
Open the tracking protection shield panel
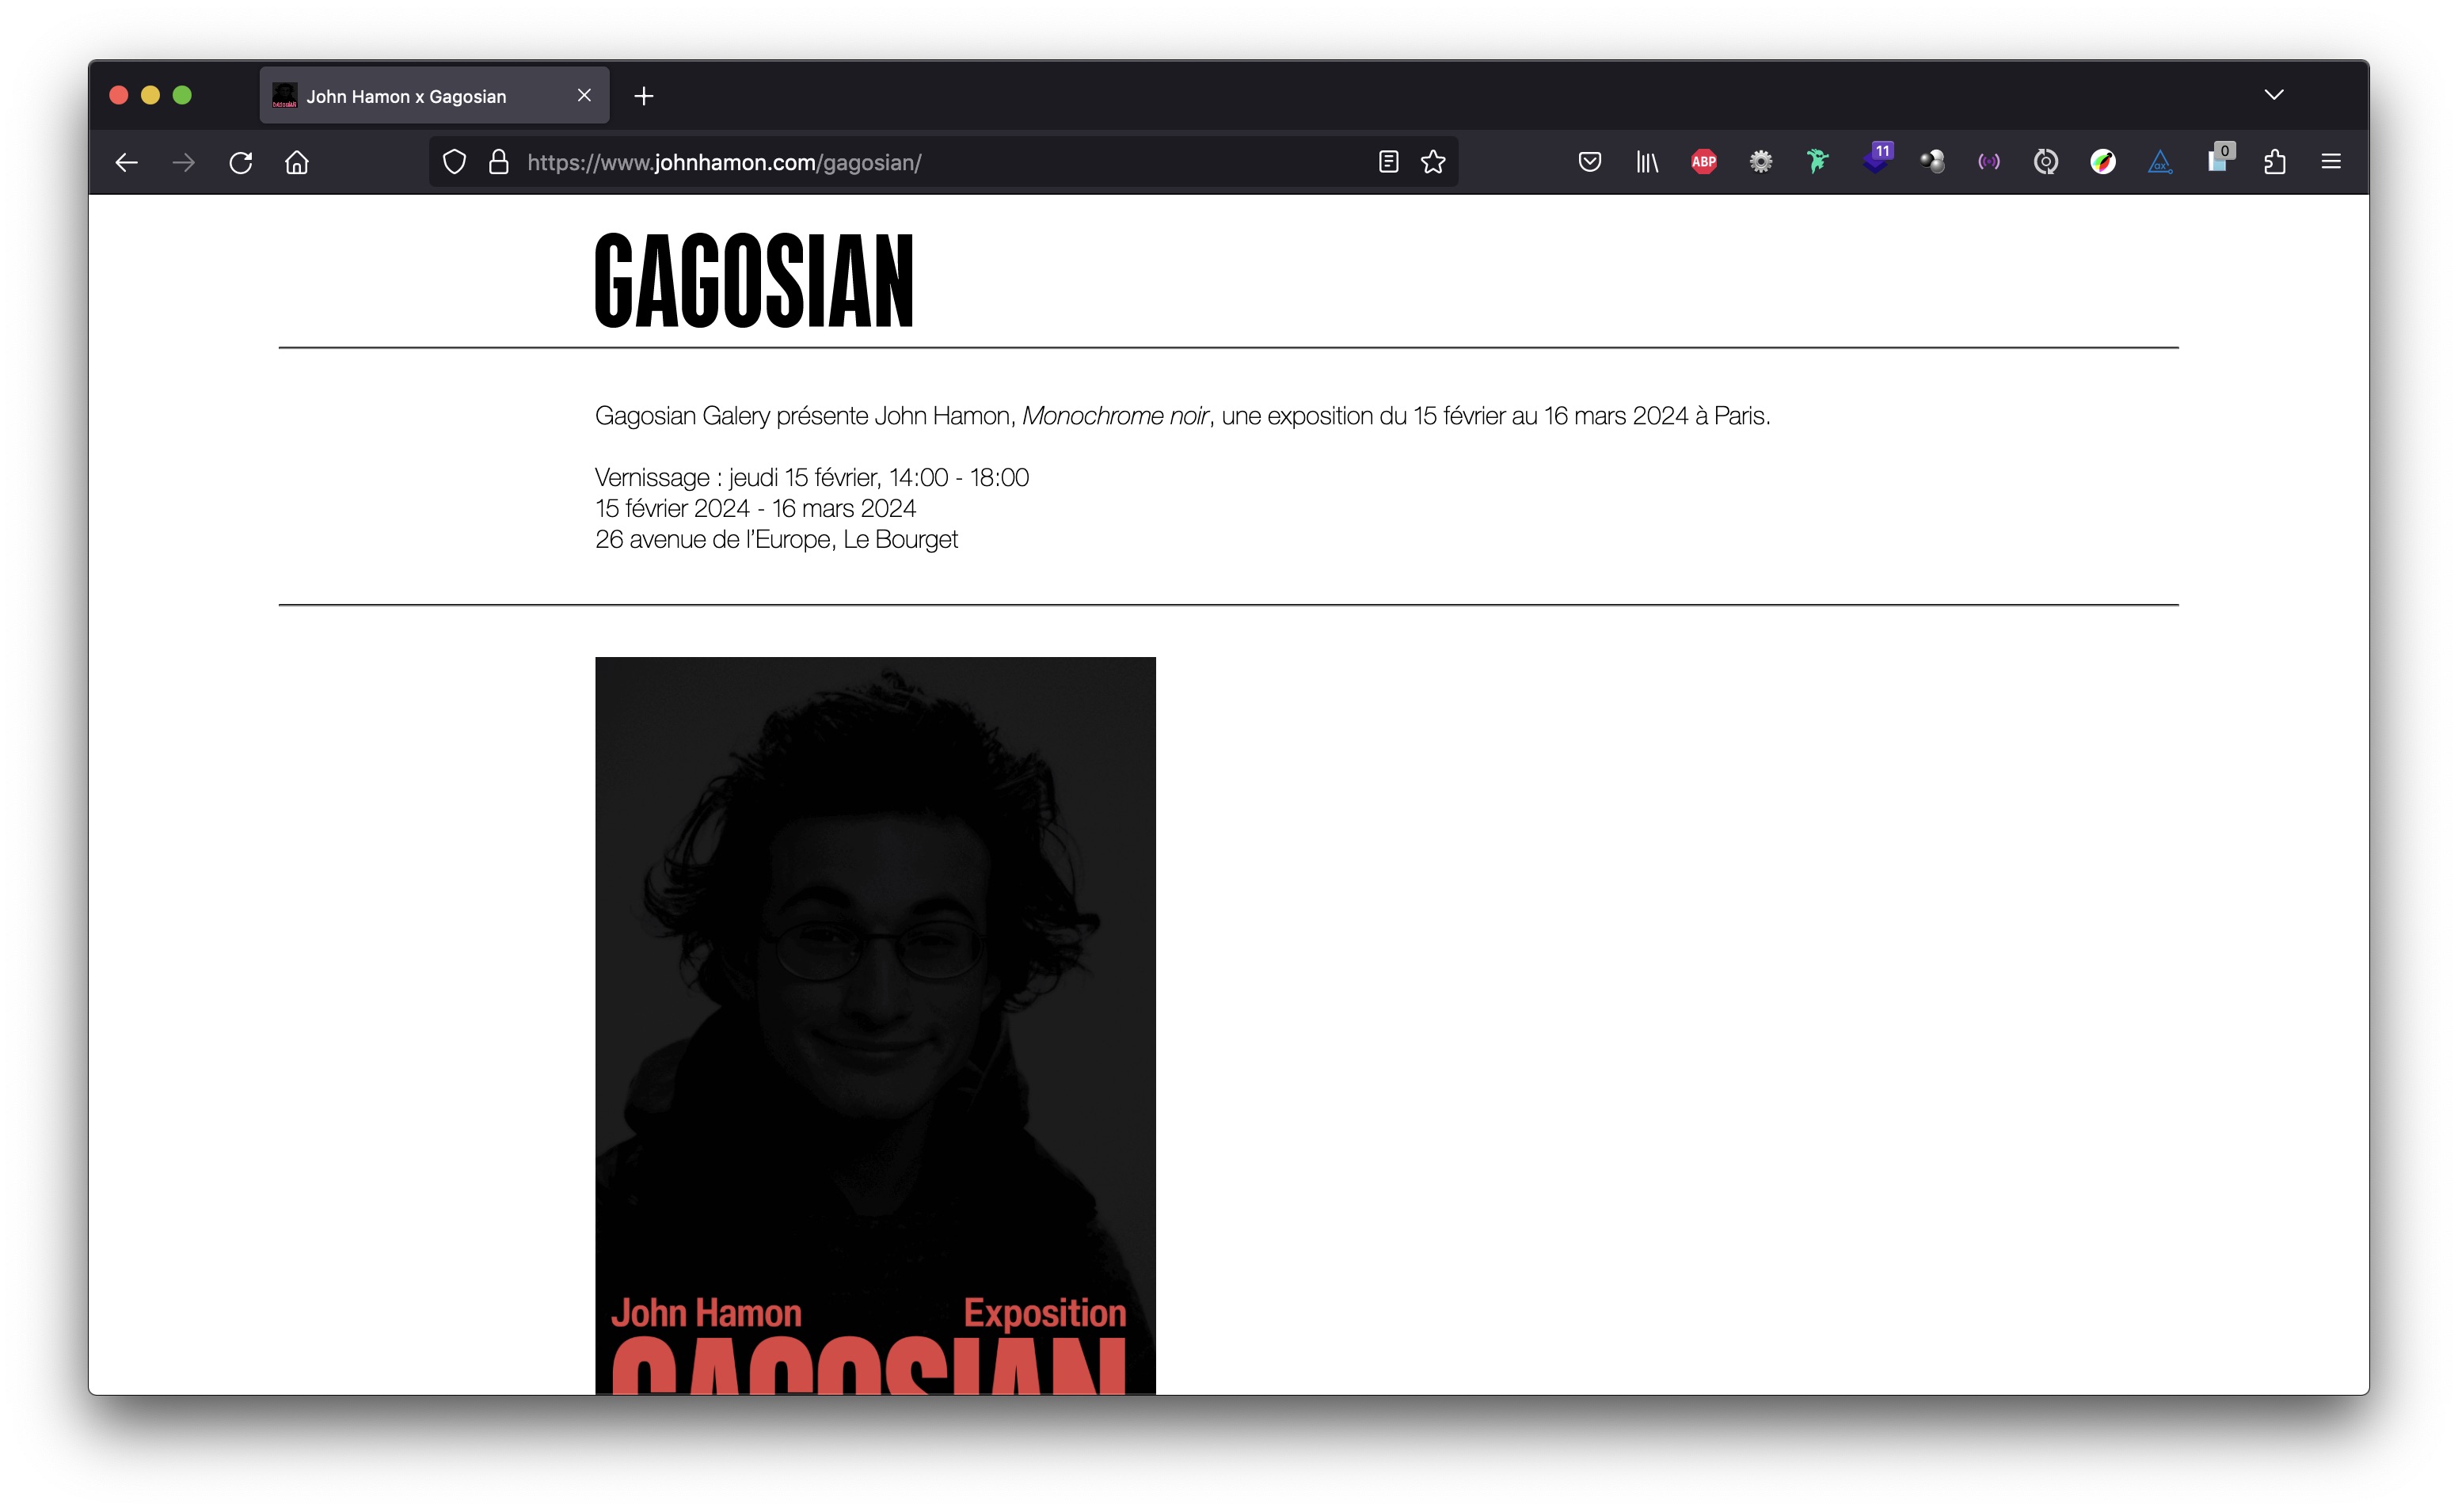point(454,162)
